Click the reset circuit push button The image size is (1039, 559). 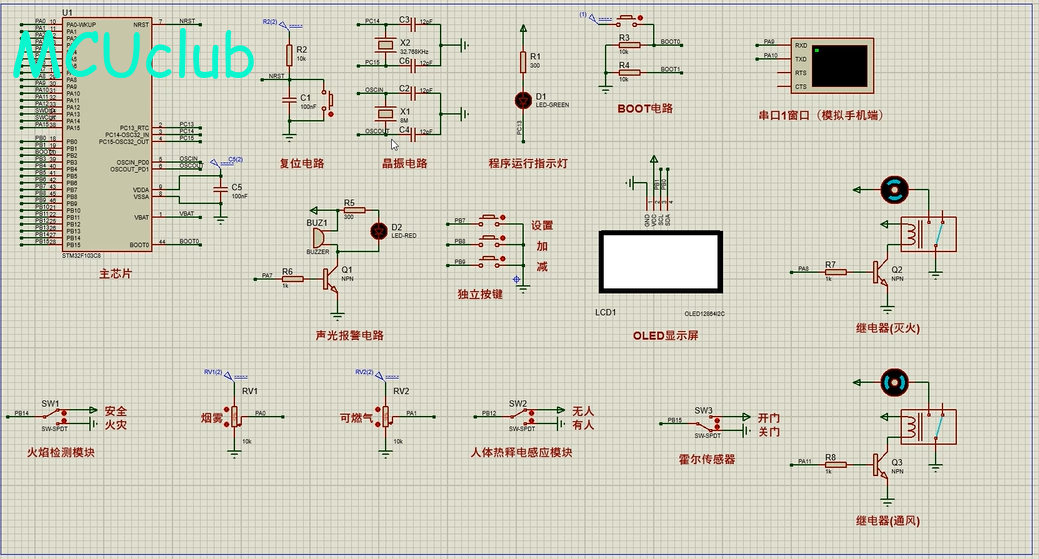[327, 100]
